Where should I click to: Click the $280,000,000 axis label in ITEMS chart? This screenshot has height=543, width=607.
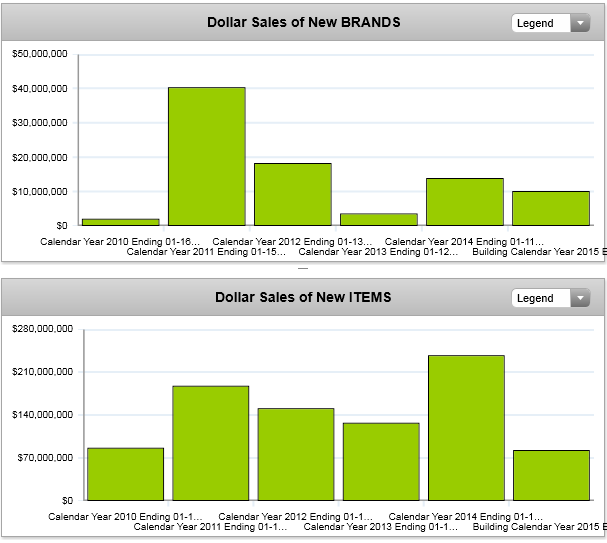43,329
